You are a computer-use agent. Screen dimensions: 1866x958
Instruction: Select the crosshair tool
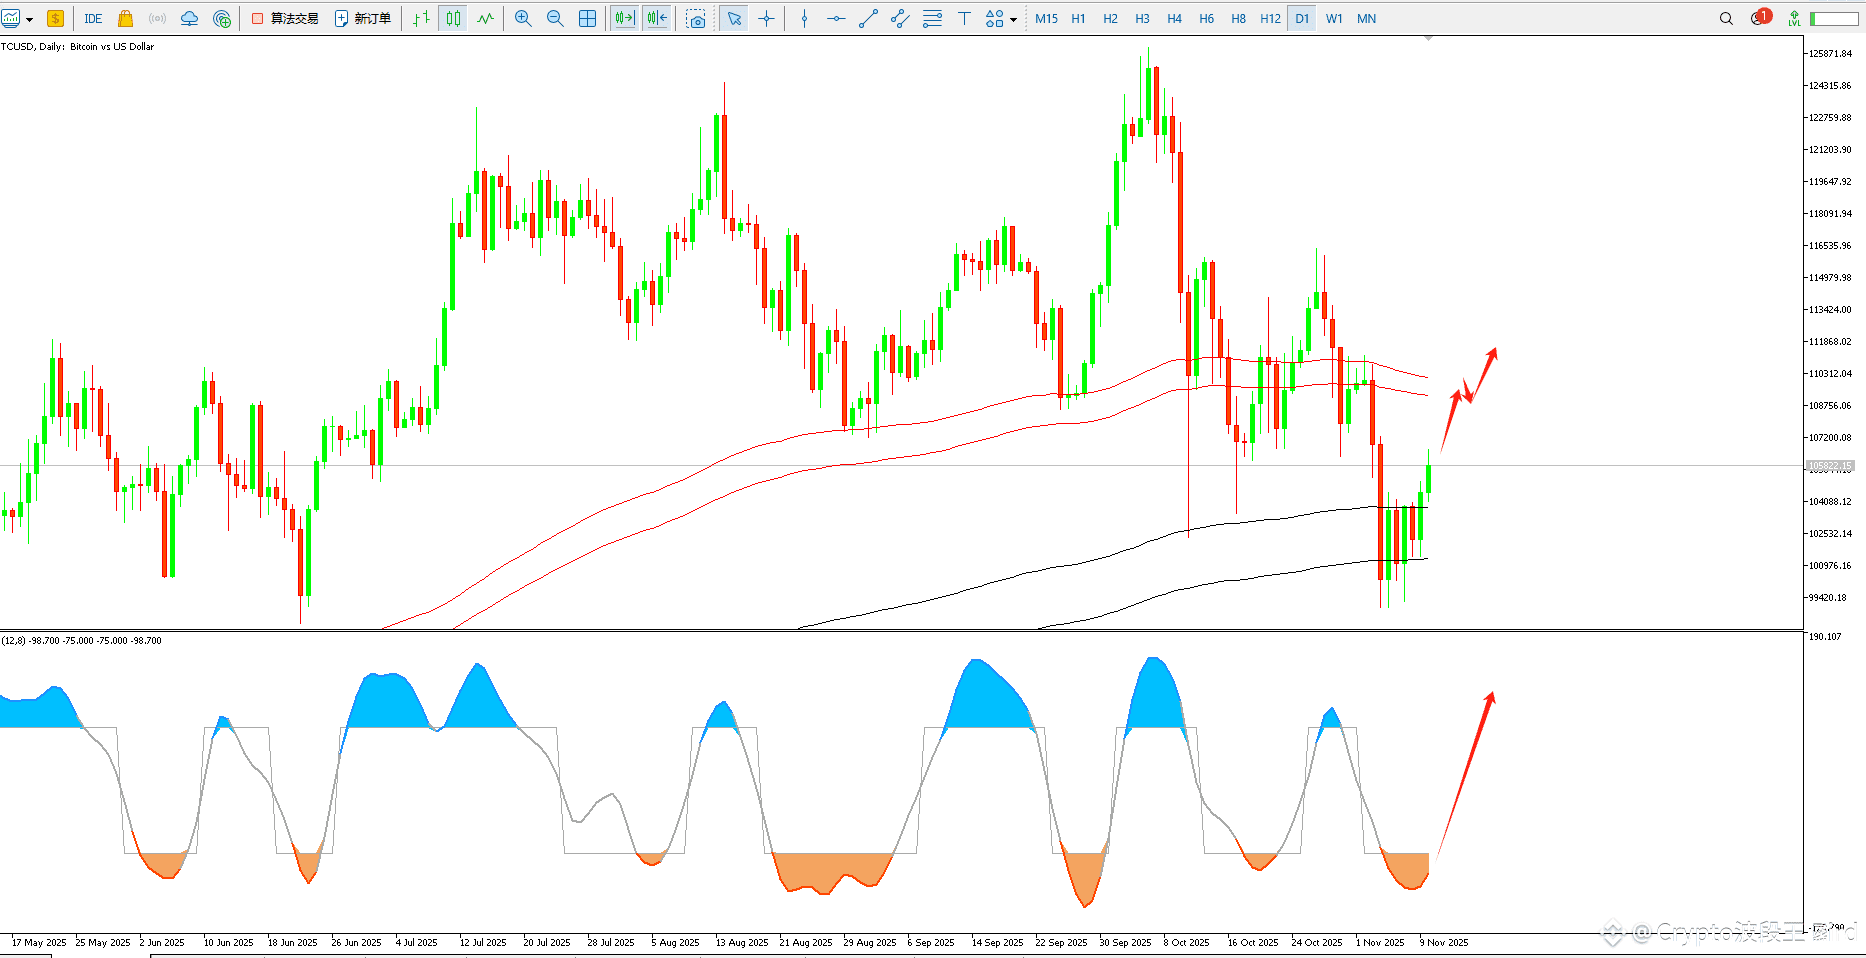(x=767, y=18)
